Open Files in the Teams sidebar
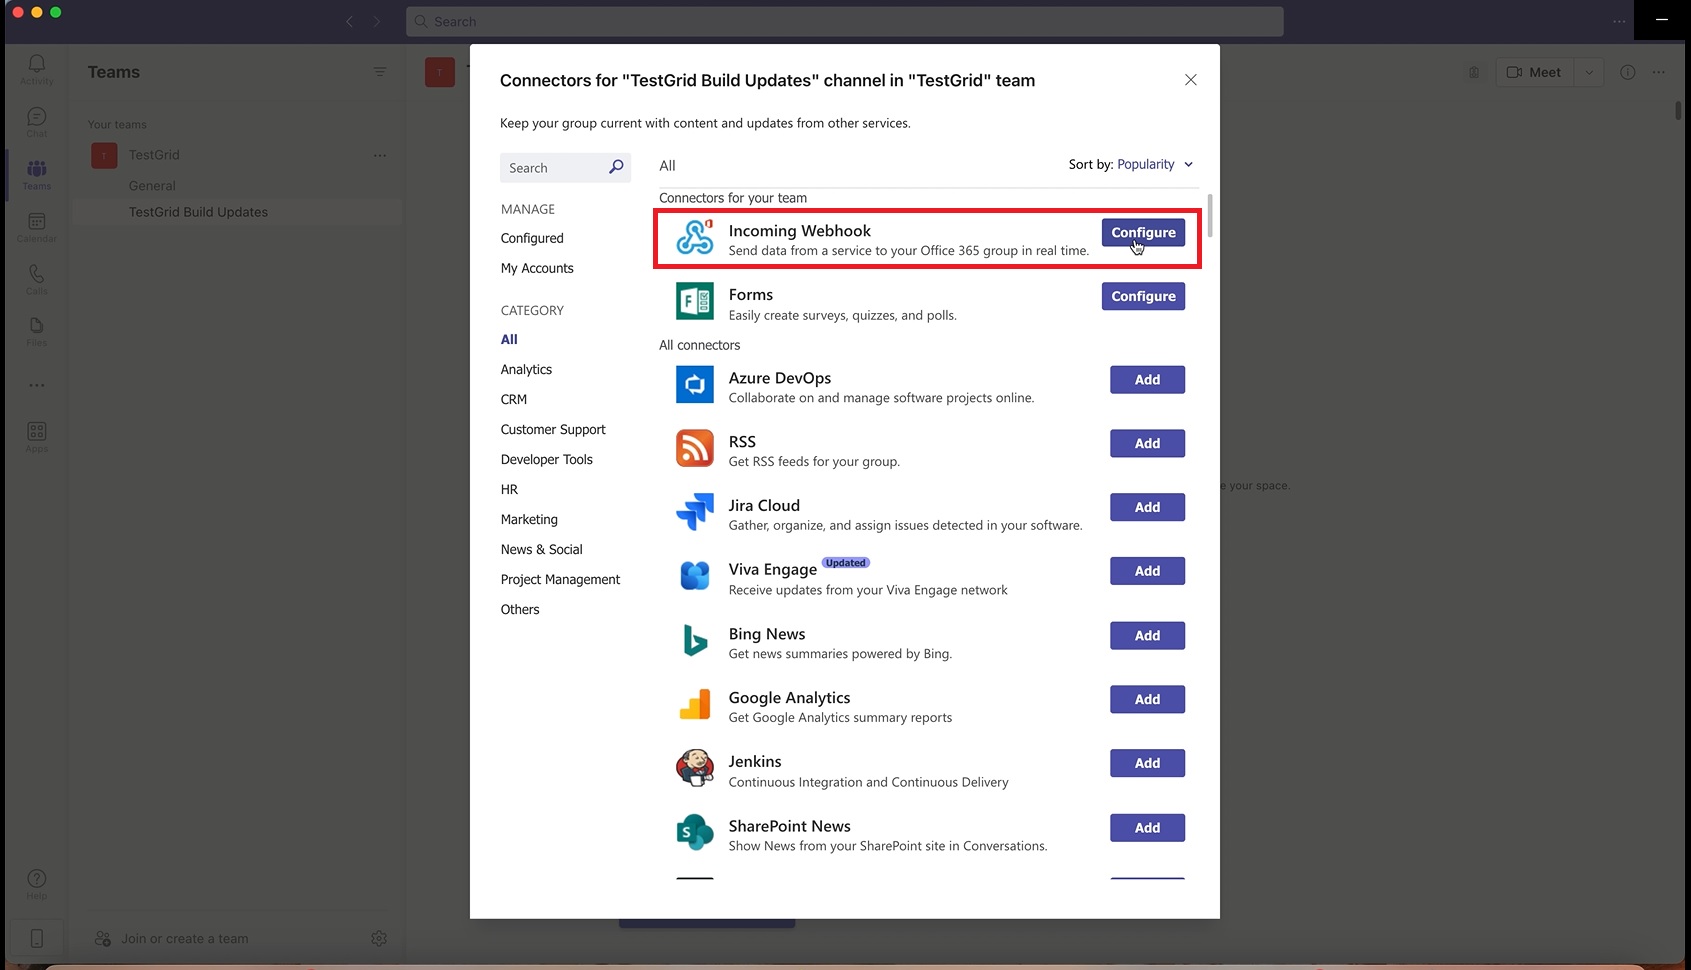 point(37,331)
